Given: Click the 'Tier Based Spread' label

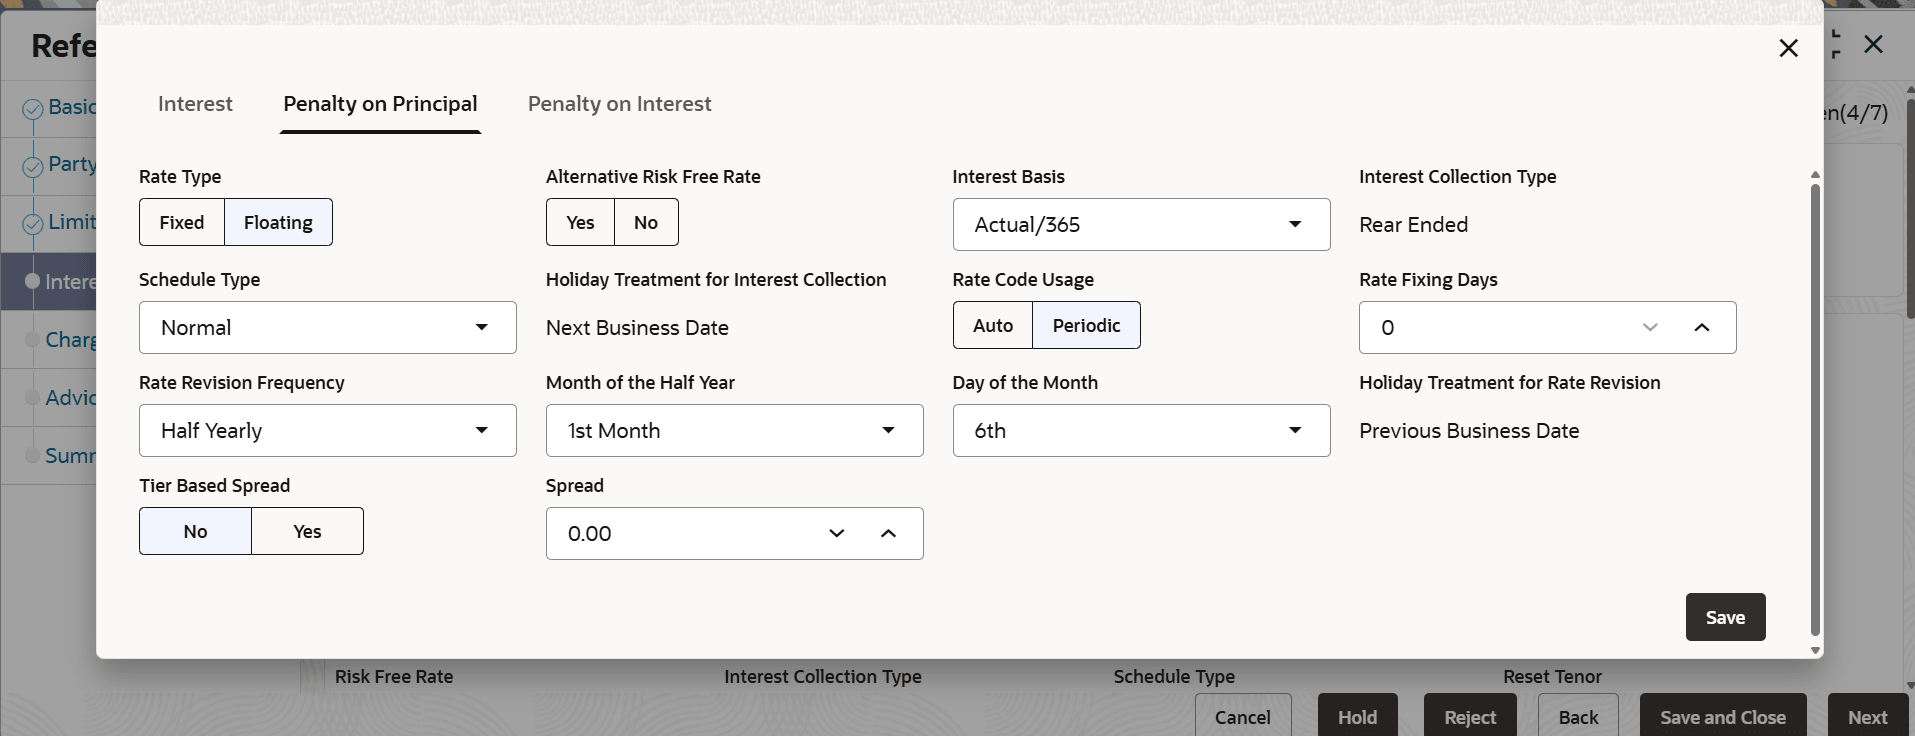Looking at the screenshot, I should (x=214, y=486).
